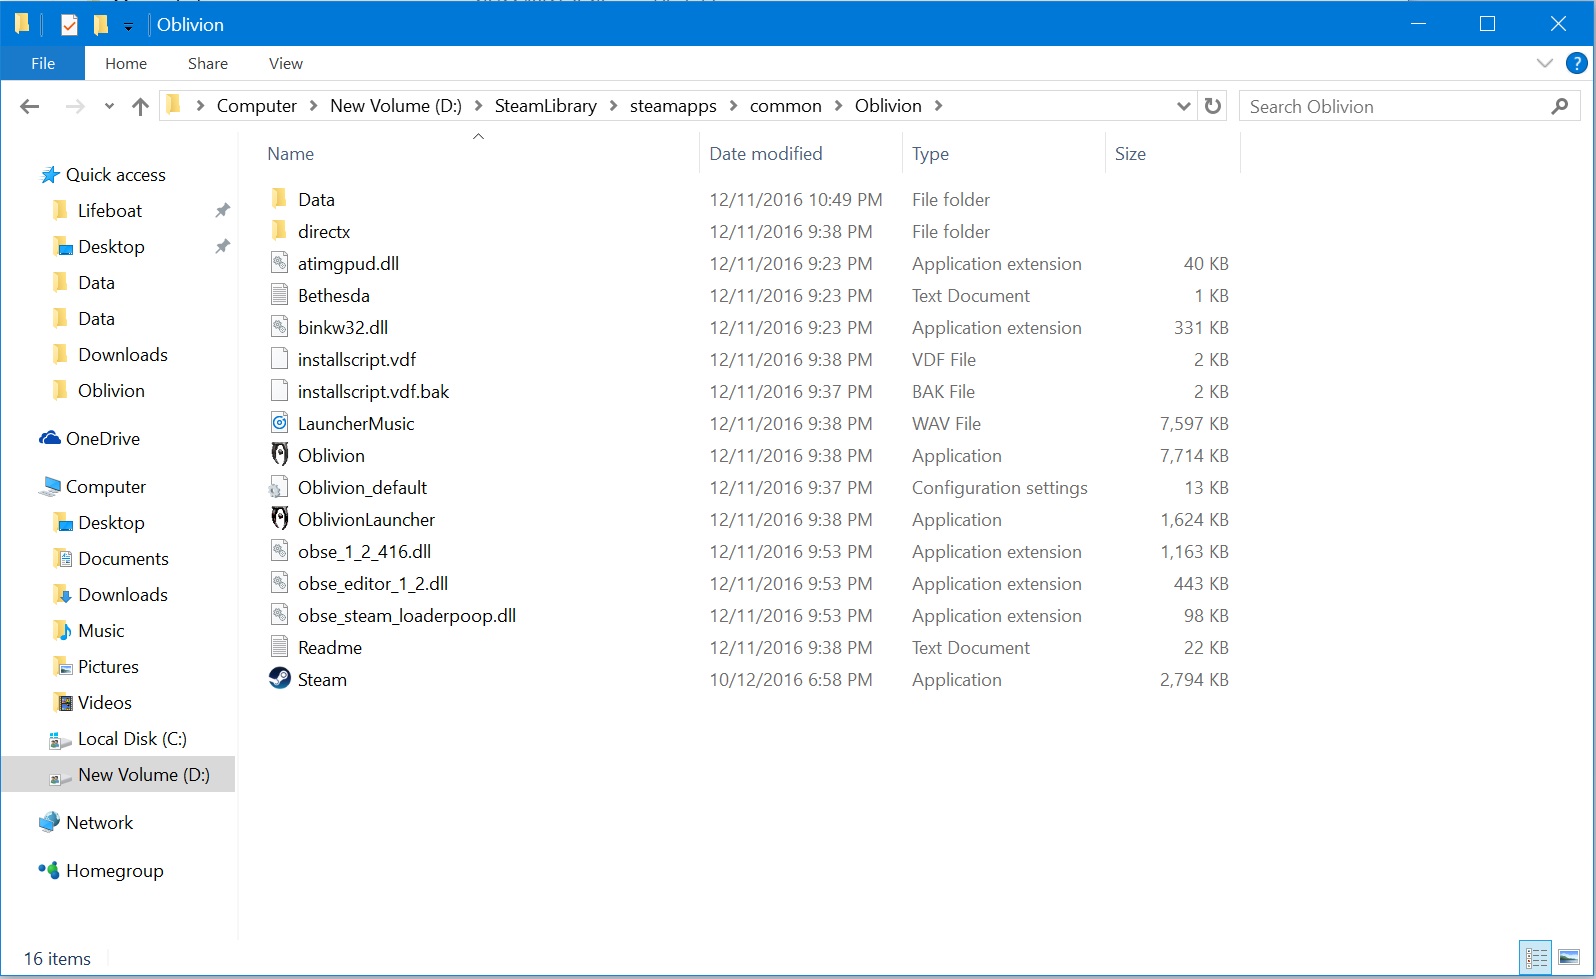Sort files by the Size column header
Screen dimensions: 1596x979
(1130, 154)
